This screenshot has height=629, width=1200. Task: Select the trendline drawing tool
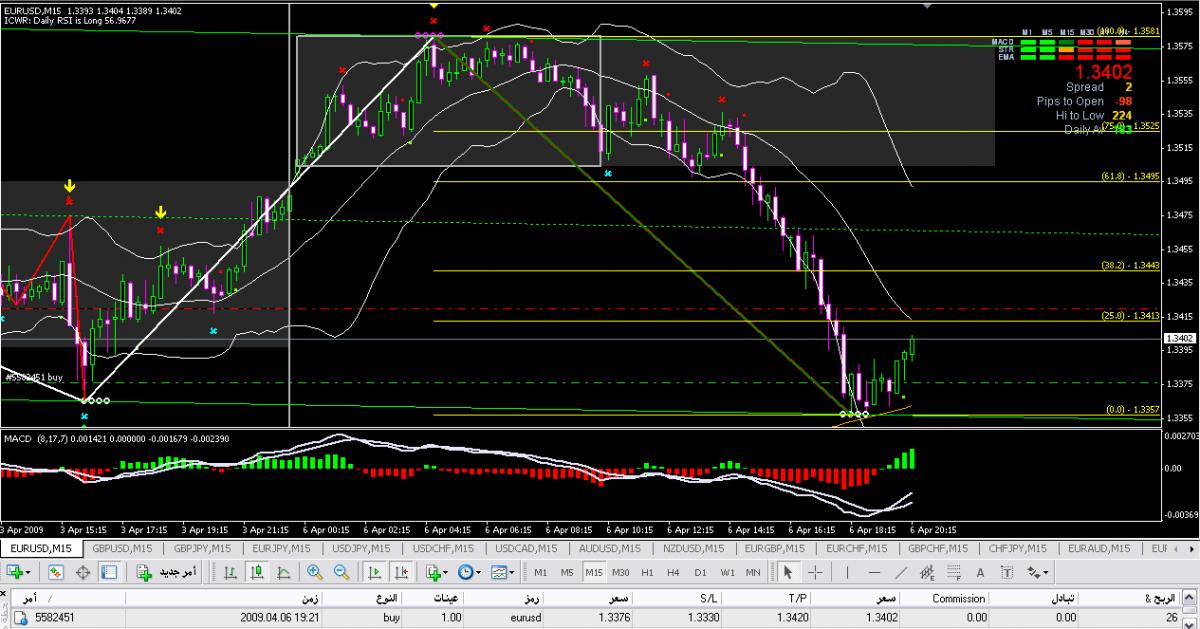click(900, 572)
